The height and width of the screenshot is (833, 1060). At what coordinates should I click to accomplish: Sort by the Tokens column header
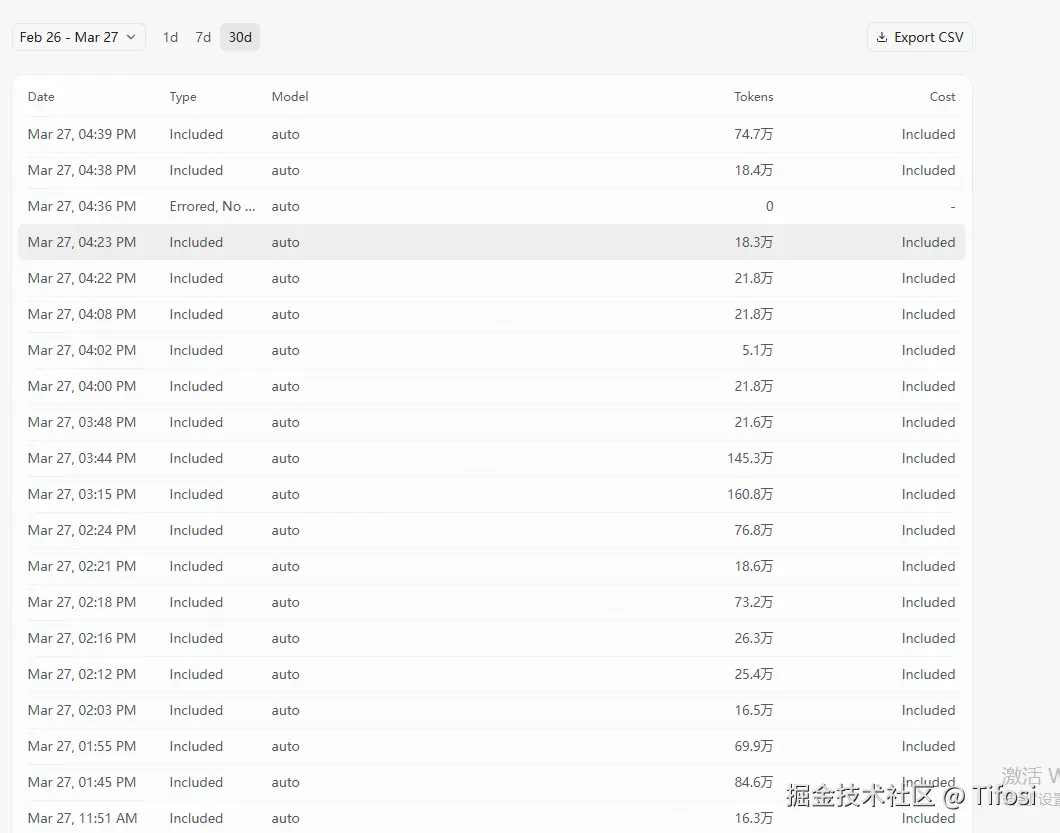tap(754, 96)
